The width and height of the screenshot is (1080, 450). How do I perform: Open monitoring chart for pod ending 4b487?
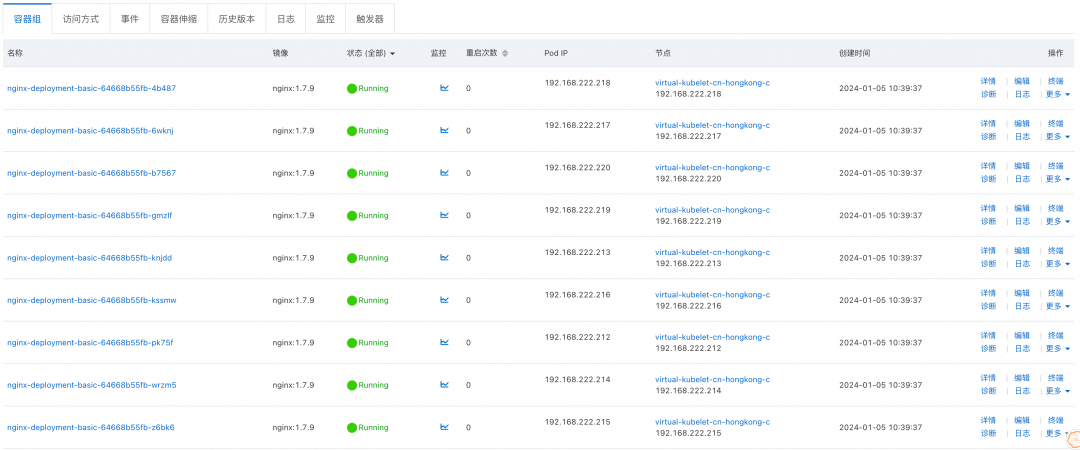(x=444, y=88)
